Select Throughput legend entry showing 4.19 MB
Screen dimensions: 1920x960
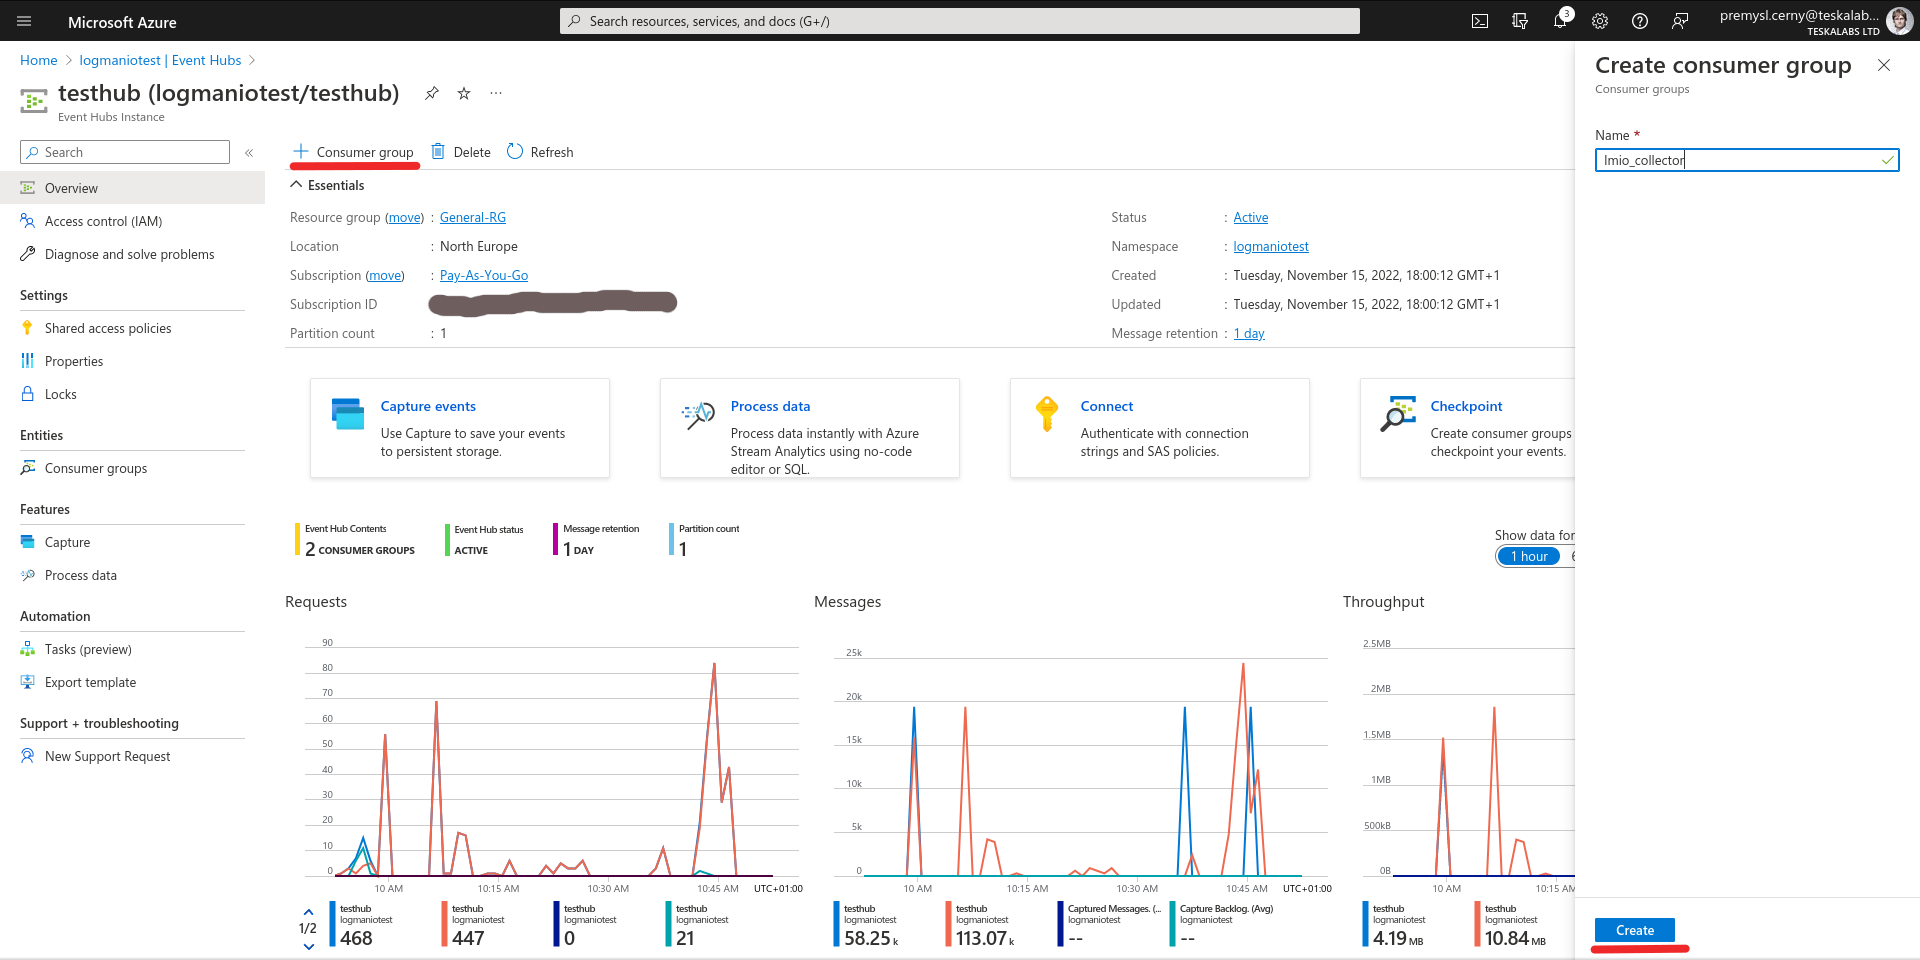[x=1394, y=925]
